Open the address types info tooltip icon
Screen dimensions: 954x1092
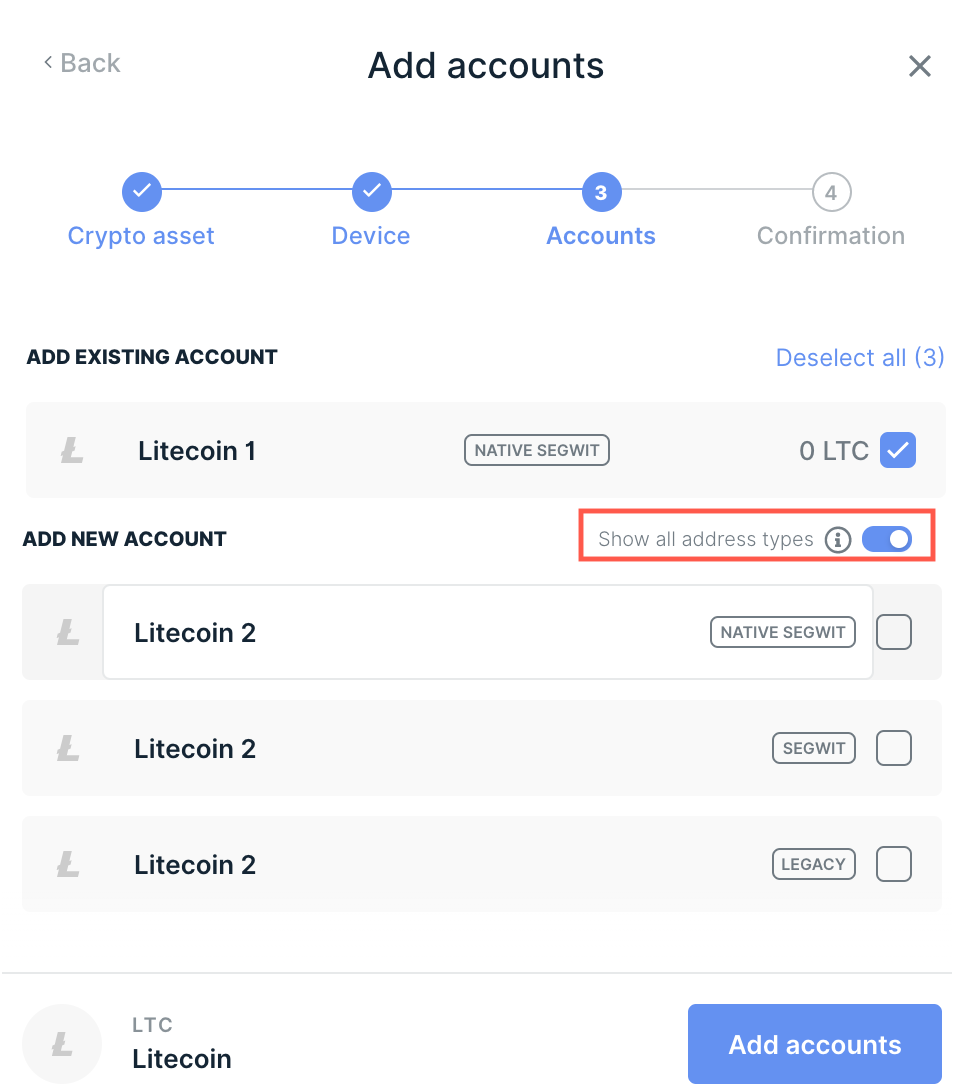838,539
